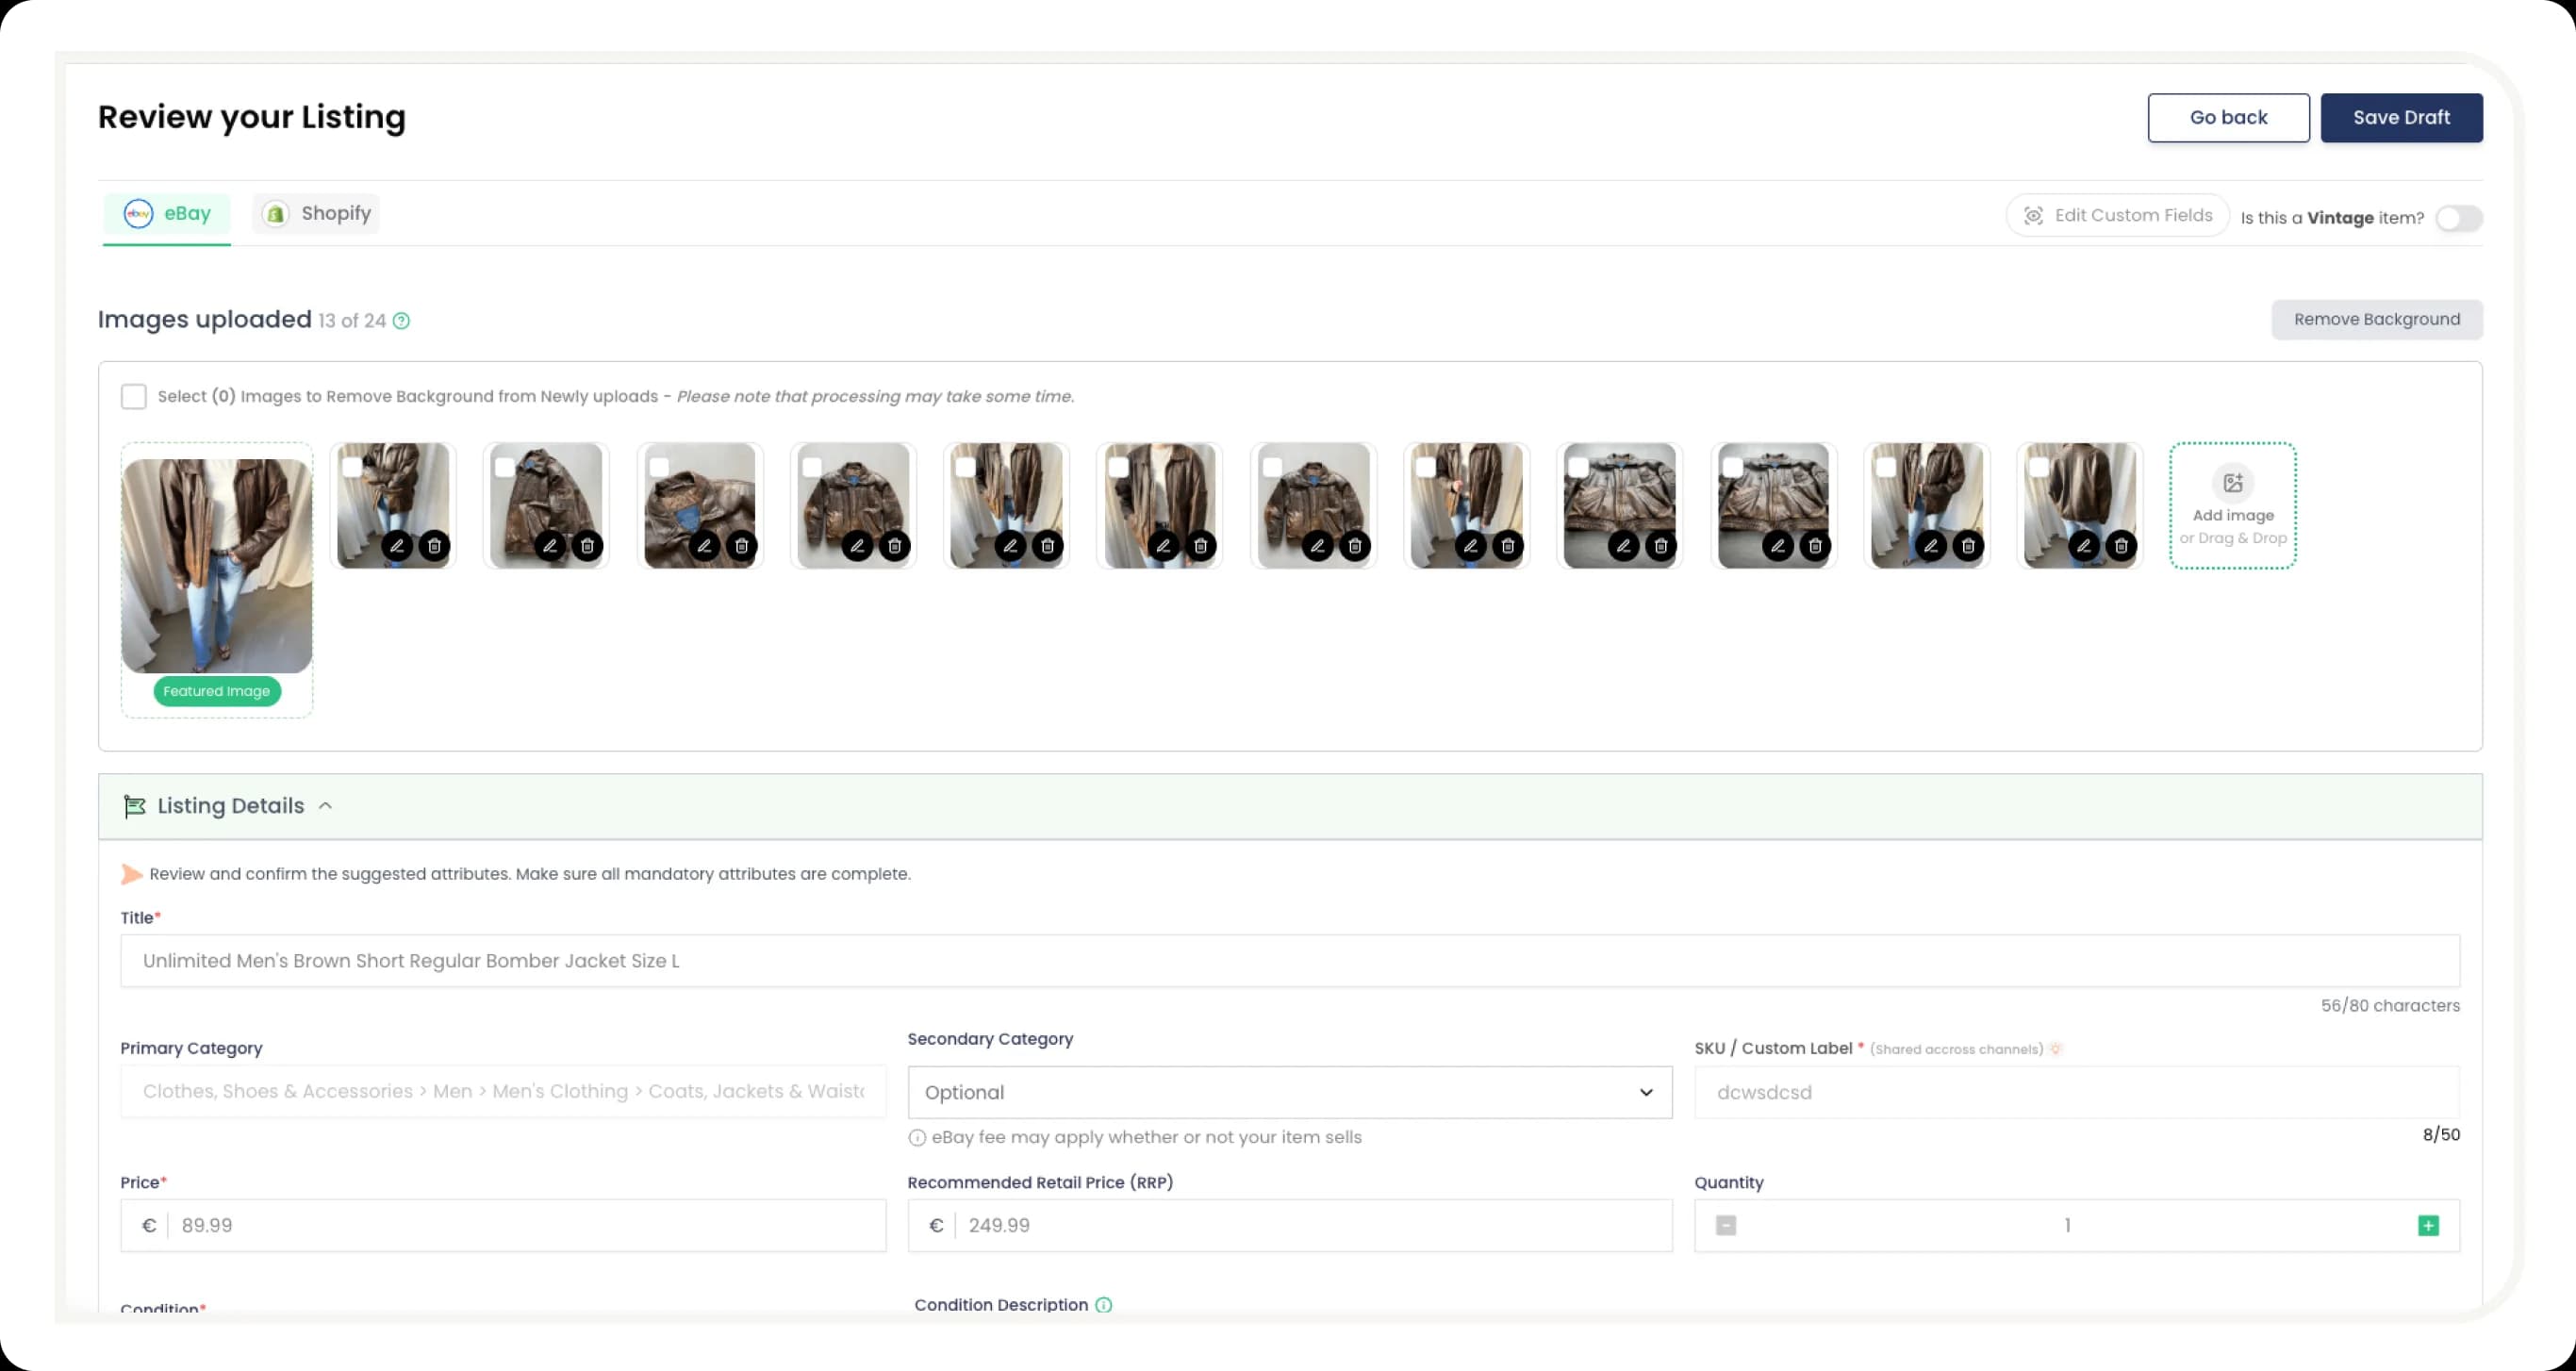Click pencil edit icon on second small thumbnail

550,546
